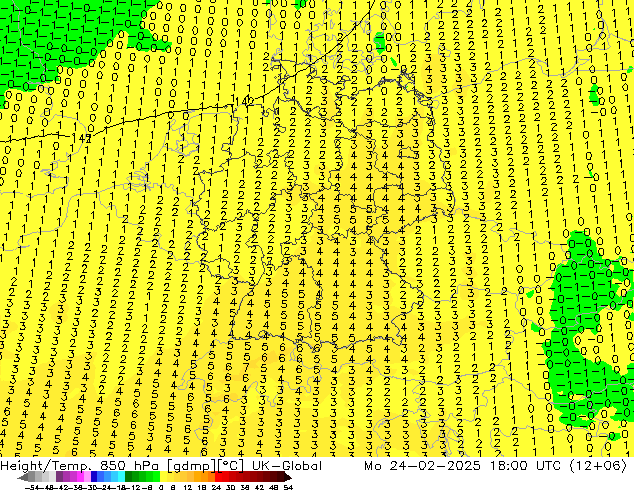Click the '[gdmp]' unit label

click(190, 467)
